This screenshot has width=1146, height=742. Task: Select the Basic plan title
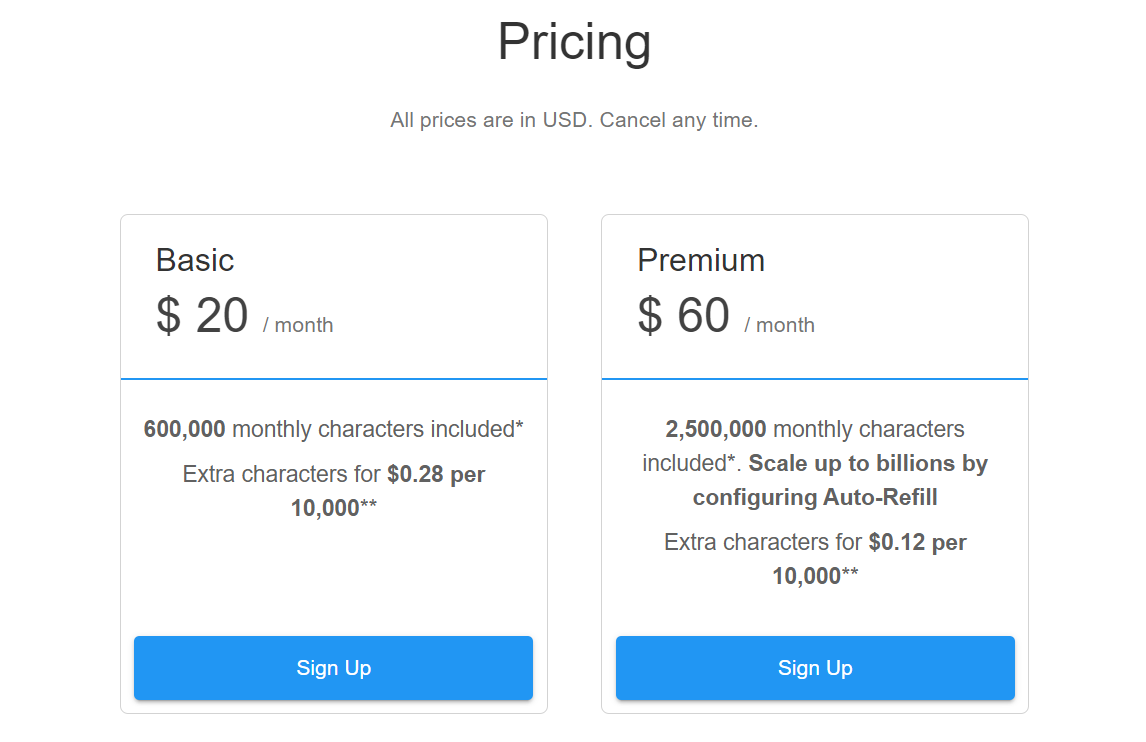click(x=195, y=260)
